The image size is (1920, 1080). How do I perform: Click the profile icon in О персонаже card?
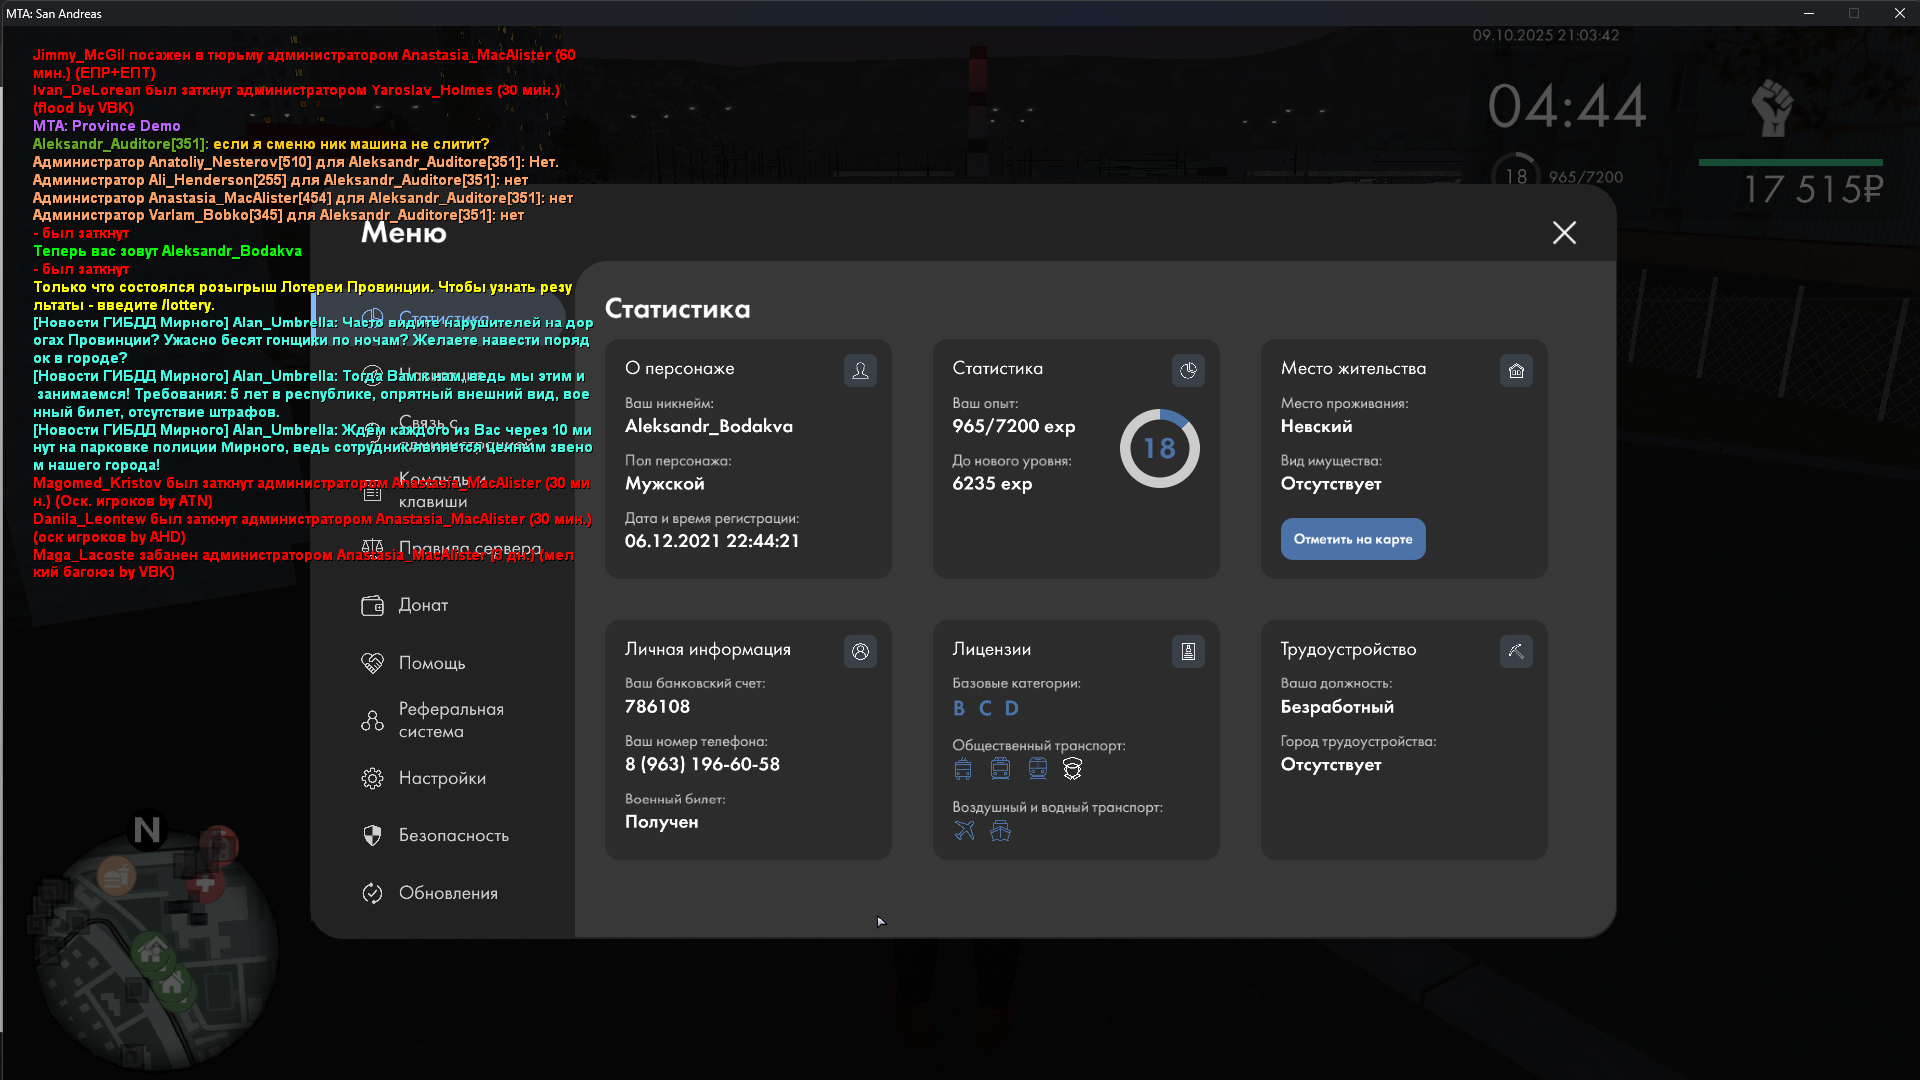point(860,371)
